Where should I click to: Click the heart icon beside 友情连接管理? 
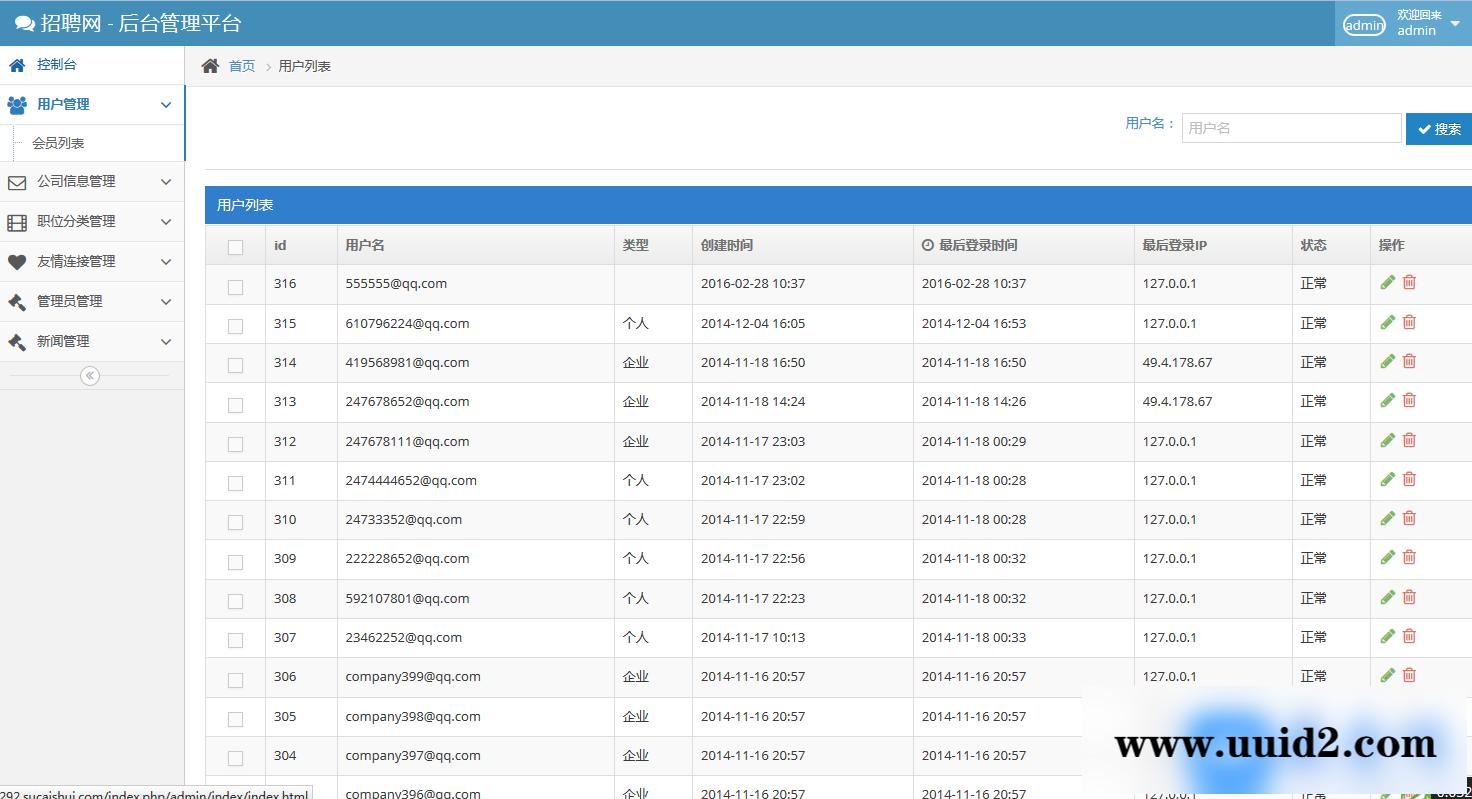pos(19,261)
